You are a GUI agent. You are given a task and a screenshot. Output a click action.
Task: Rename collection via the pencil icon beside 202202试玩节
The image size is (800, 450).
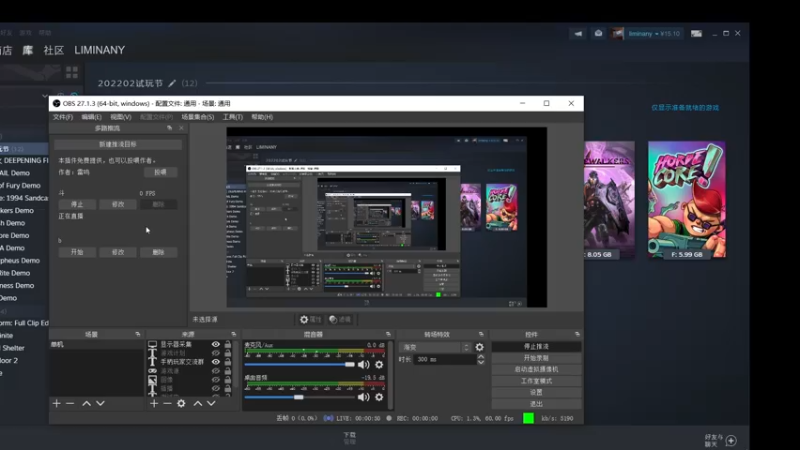click(172, 83)
